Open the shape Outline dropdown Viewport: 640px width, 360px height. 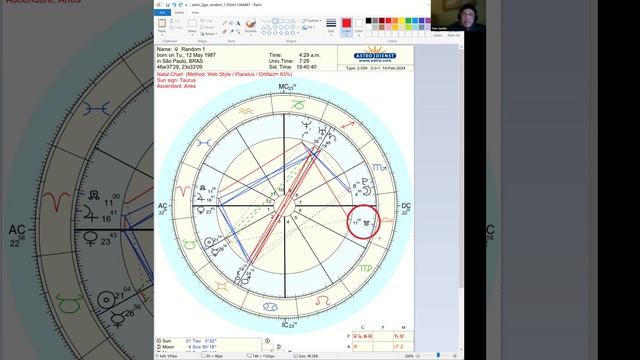point(311,20)
